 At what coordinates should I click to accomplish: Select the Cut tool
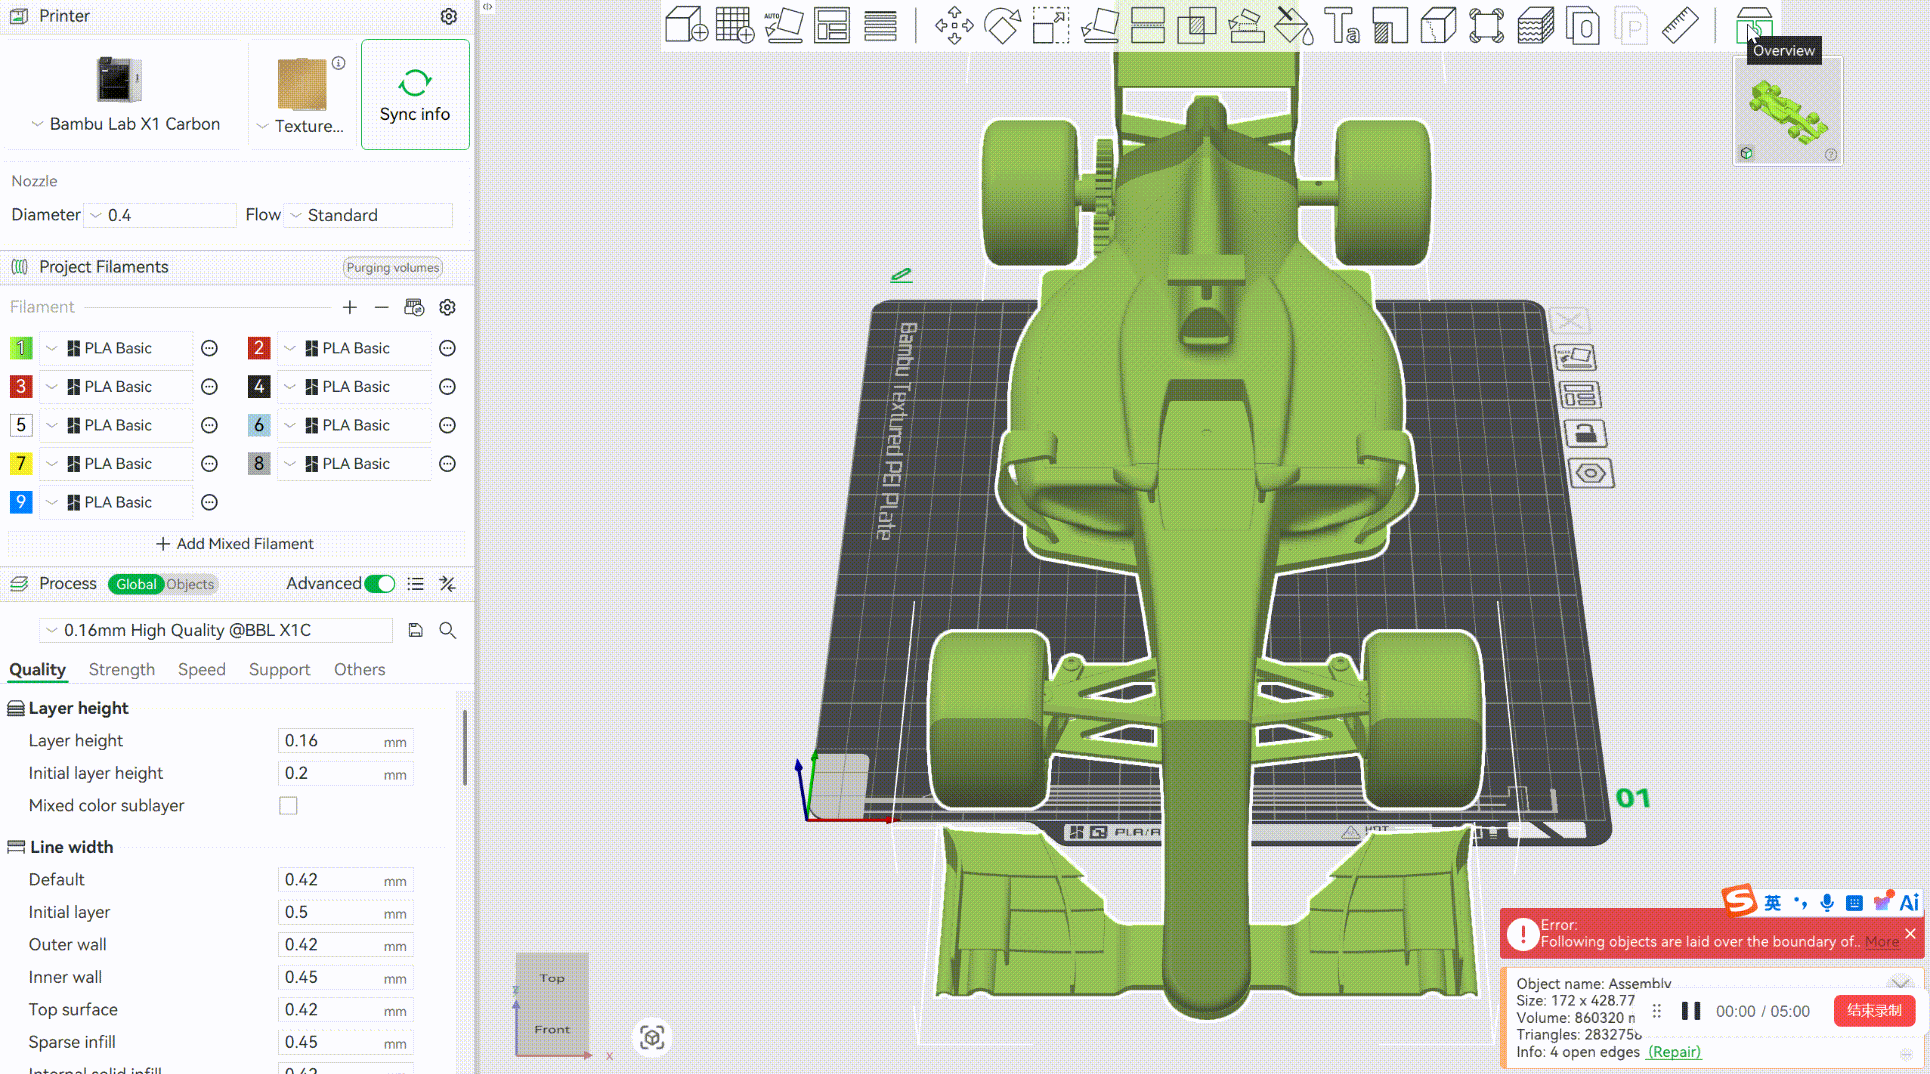tap(1147, 25)
